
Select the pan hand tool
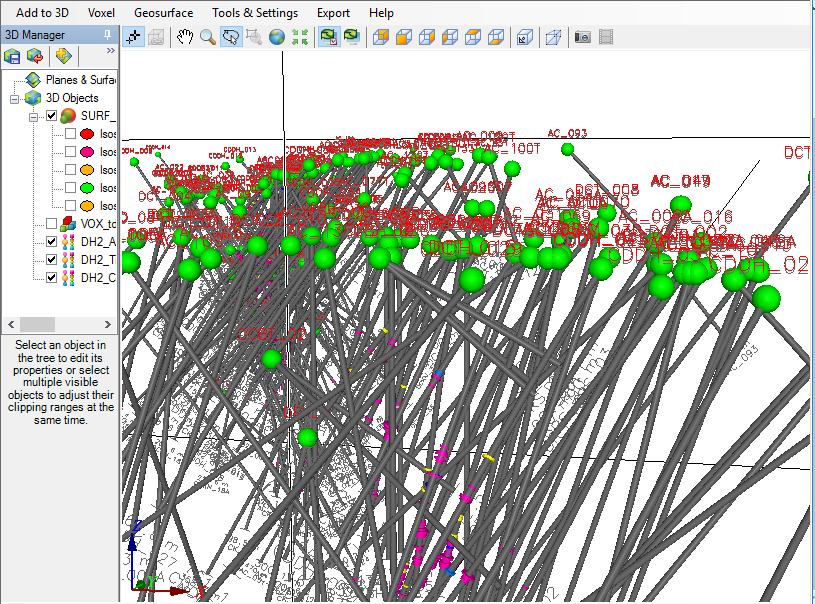[x=185, y=37]
